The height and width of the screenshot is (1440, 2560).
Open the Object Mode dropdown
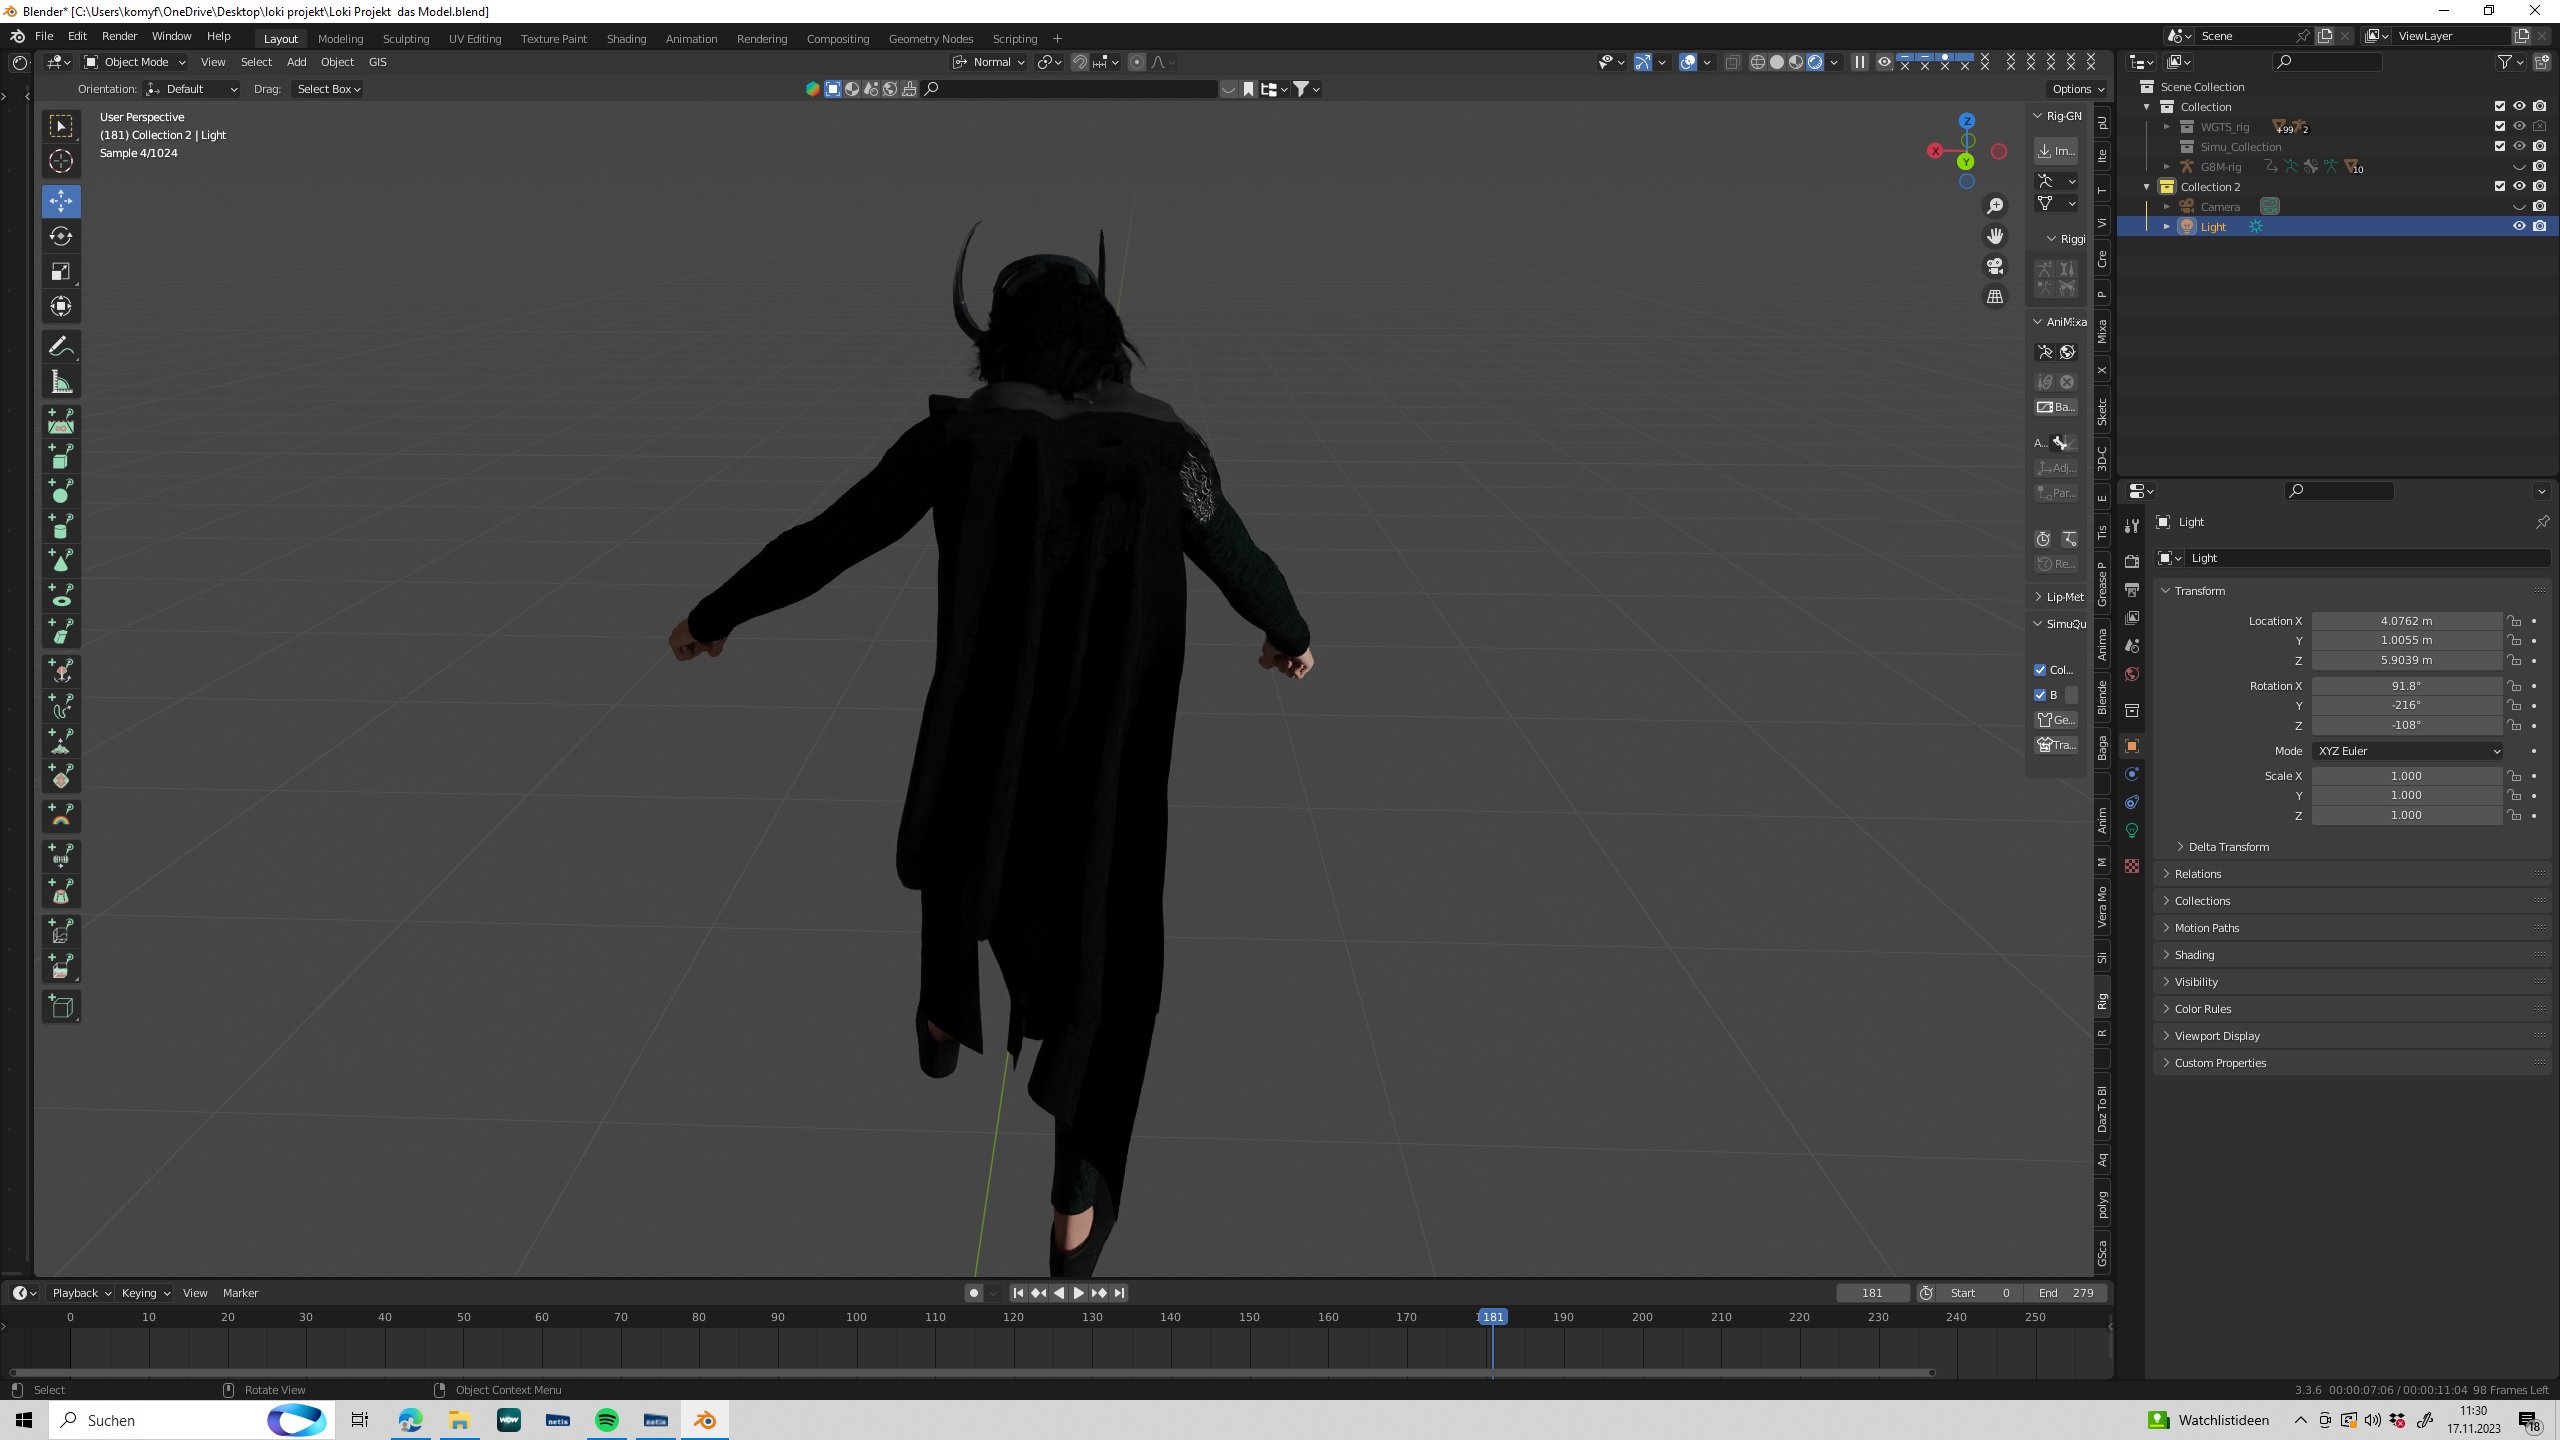tap(136, 62)
